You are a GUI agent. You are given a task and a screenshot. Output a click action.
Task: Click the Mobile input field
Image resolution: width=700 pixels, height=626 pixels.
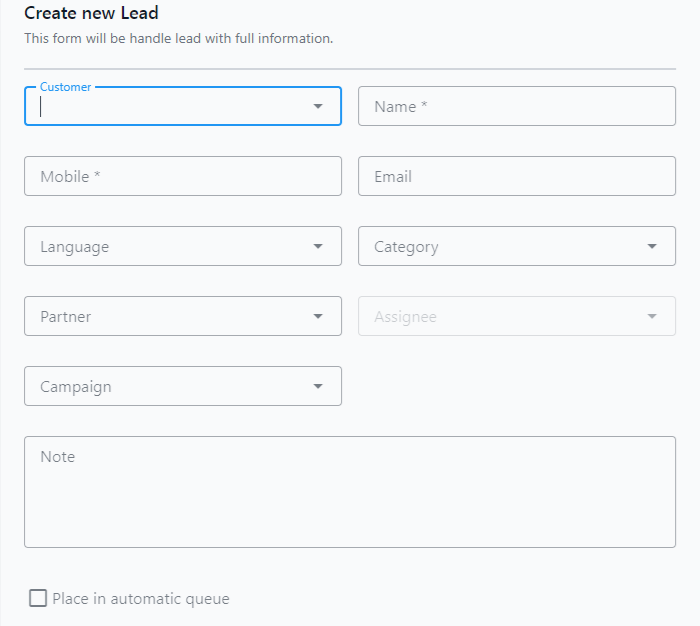coord(183,176)
